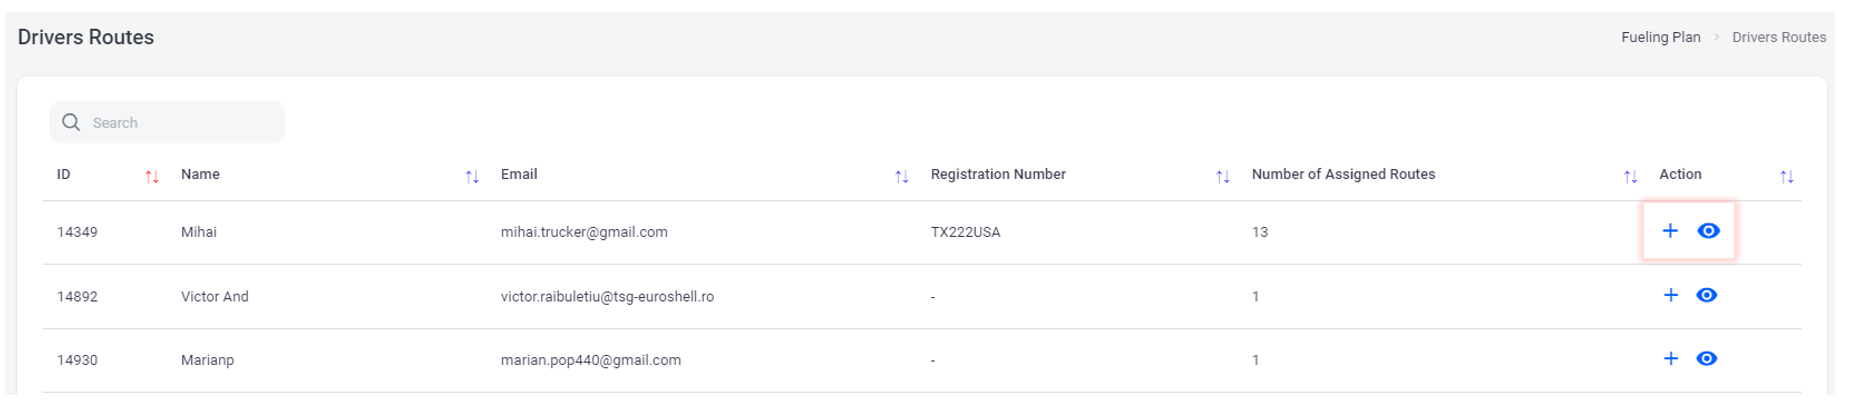
Task: Click the search magnifier icon
Action: 71,122
